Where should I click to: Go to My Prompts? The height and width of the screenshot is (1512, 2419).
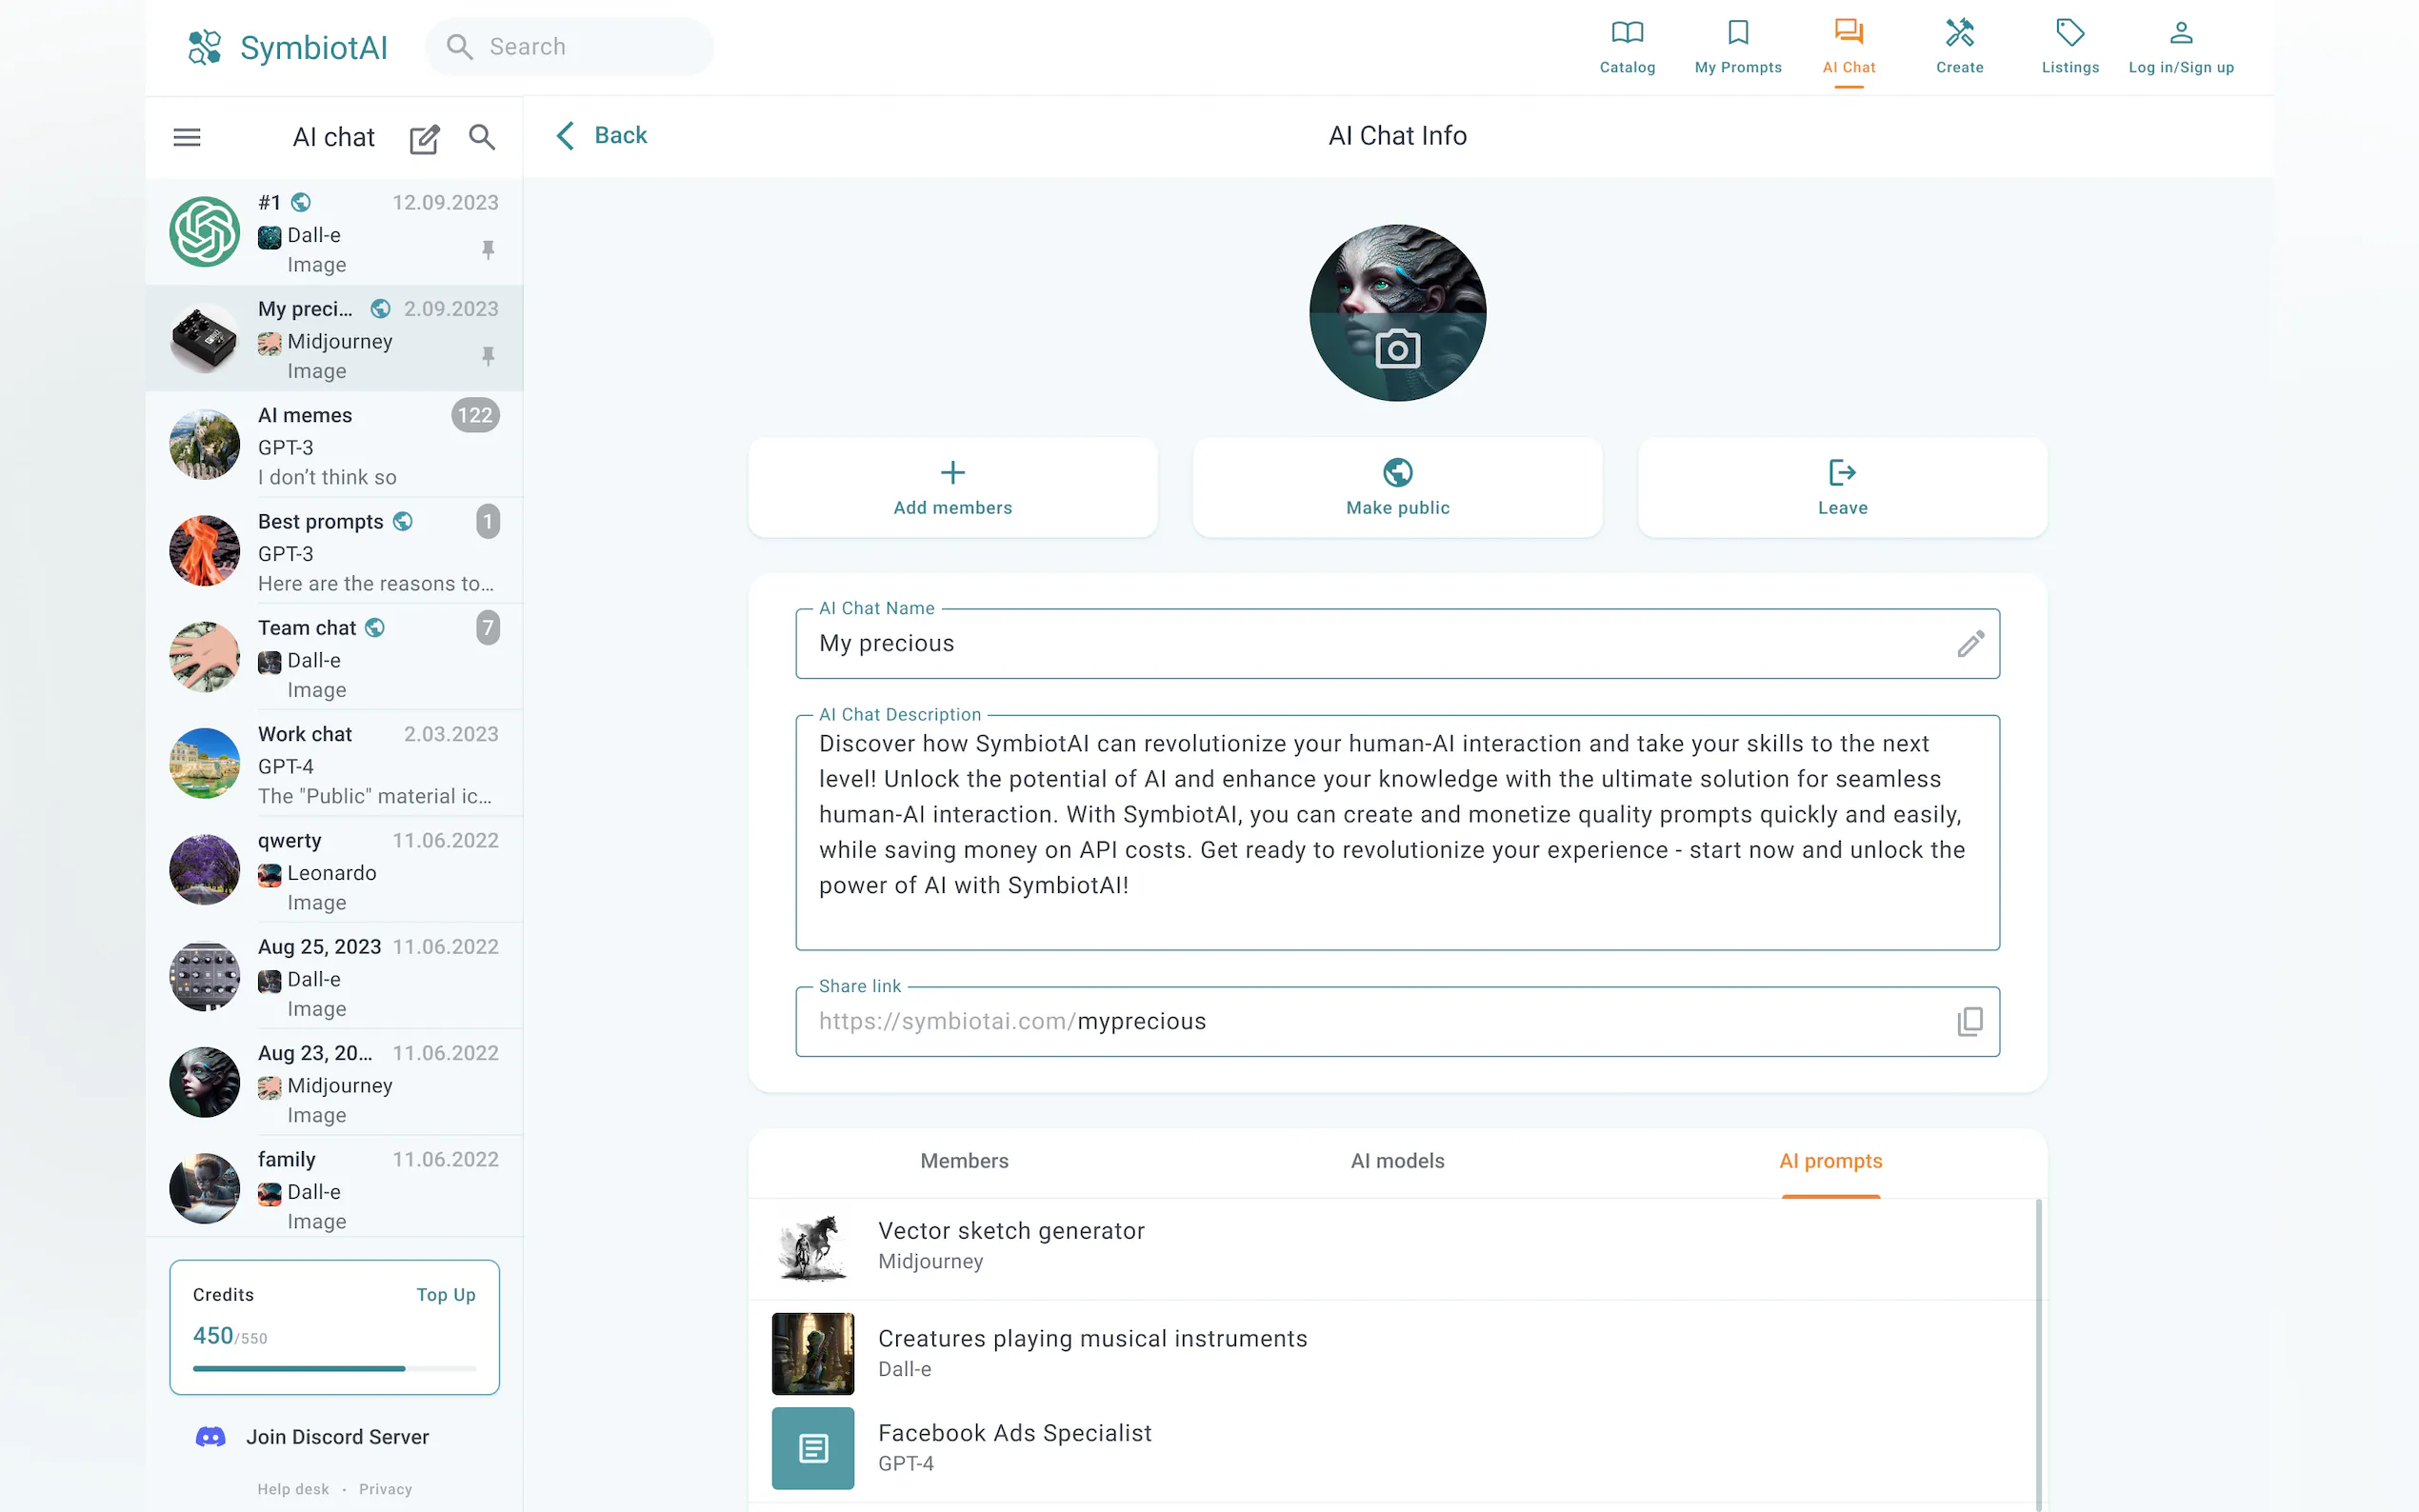click(1738, 47)
